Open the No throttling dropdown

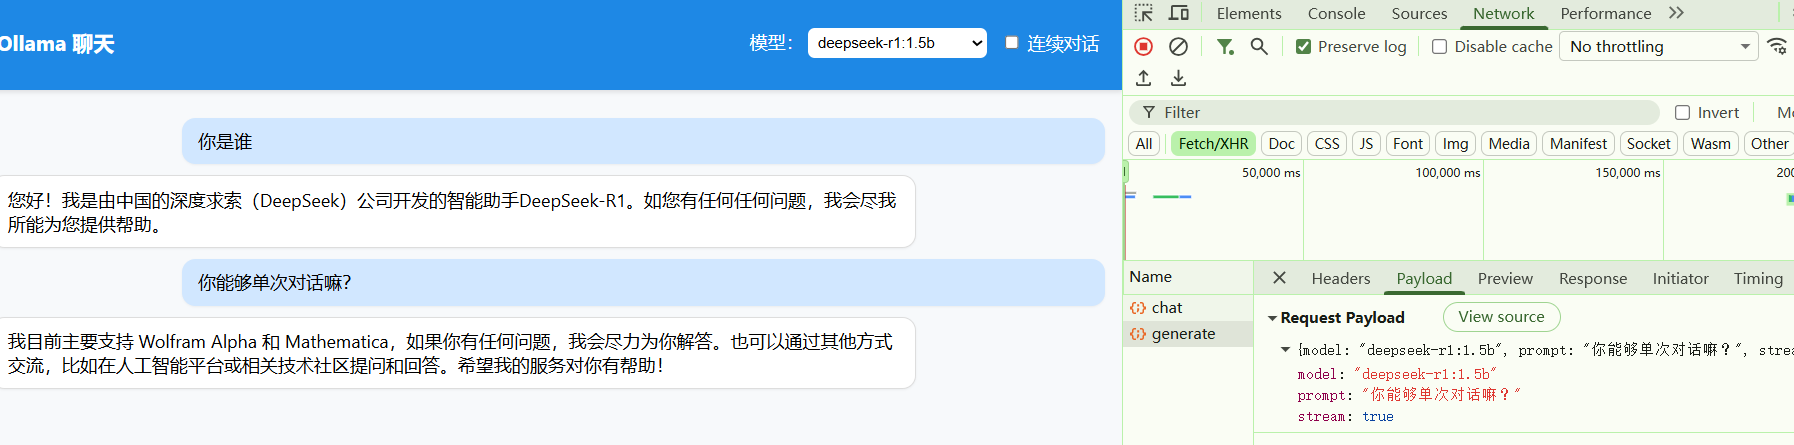[x=1658, y=46]
